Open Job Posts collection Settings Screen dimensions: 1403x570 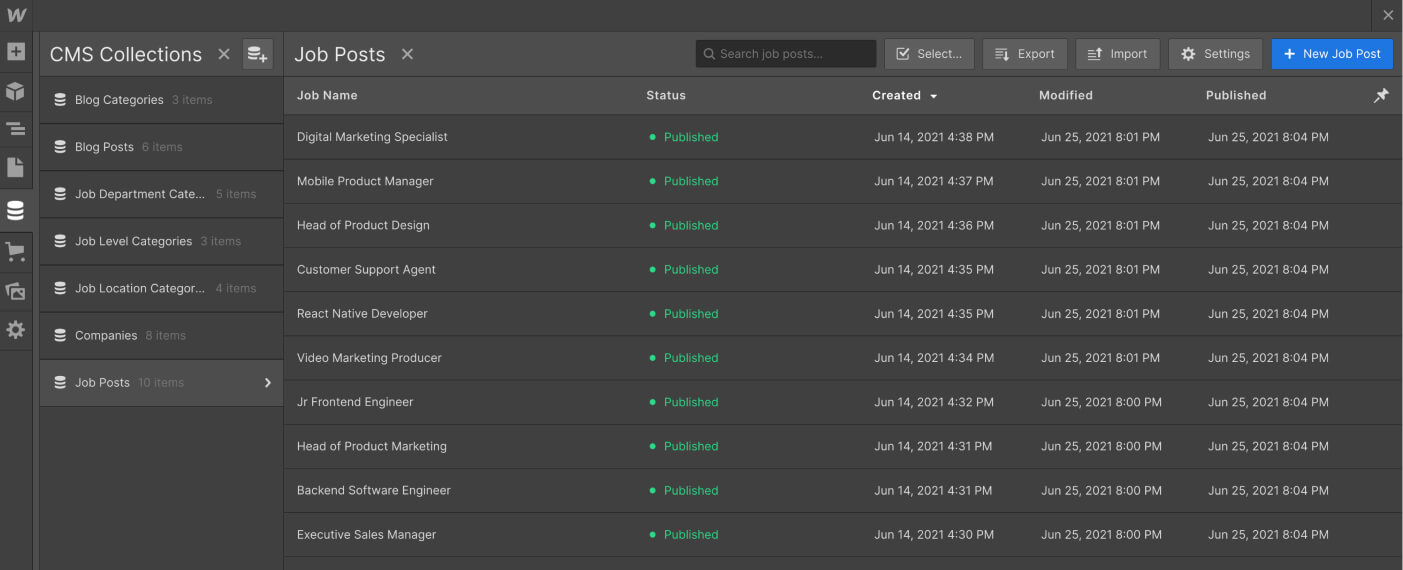click(1215, 54)
